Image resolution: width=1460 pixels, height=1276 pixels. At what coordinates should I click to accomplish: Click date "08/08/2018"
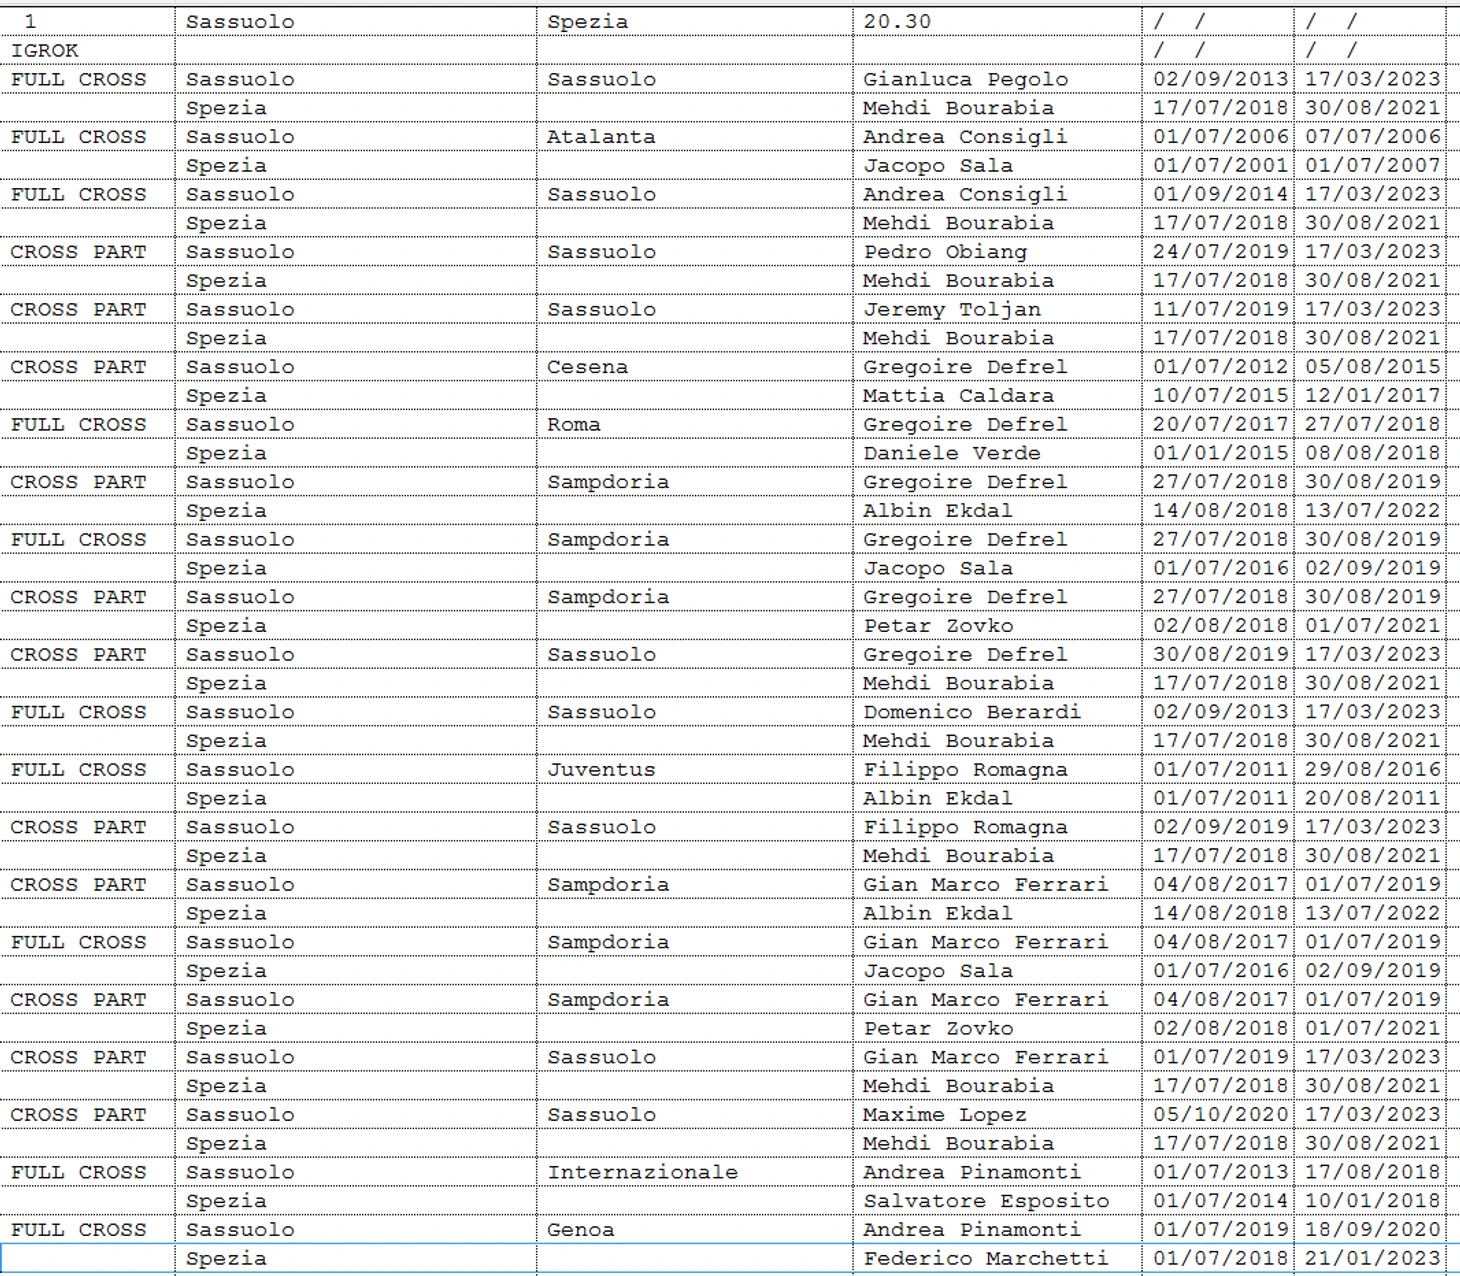tap(1373, 453)
